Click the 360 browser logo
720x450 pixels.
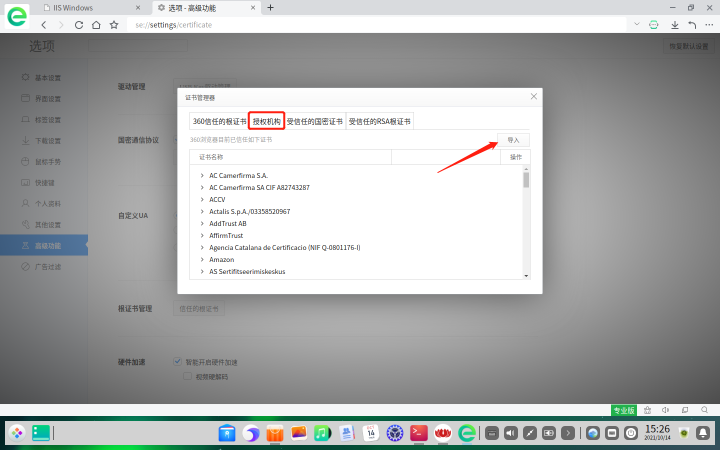click(17, 16)
